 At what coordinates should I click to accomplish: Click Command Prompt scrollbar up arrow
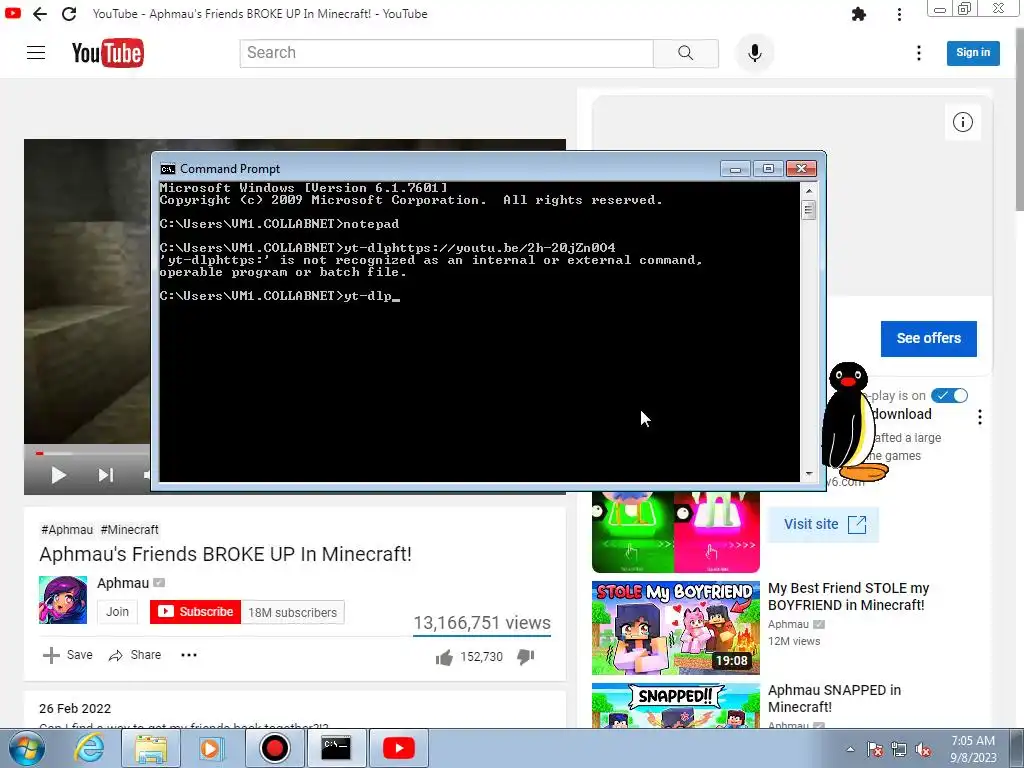click(x=808, y=191)
